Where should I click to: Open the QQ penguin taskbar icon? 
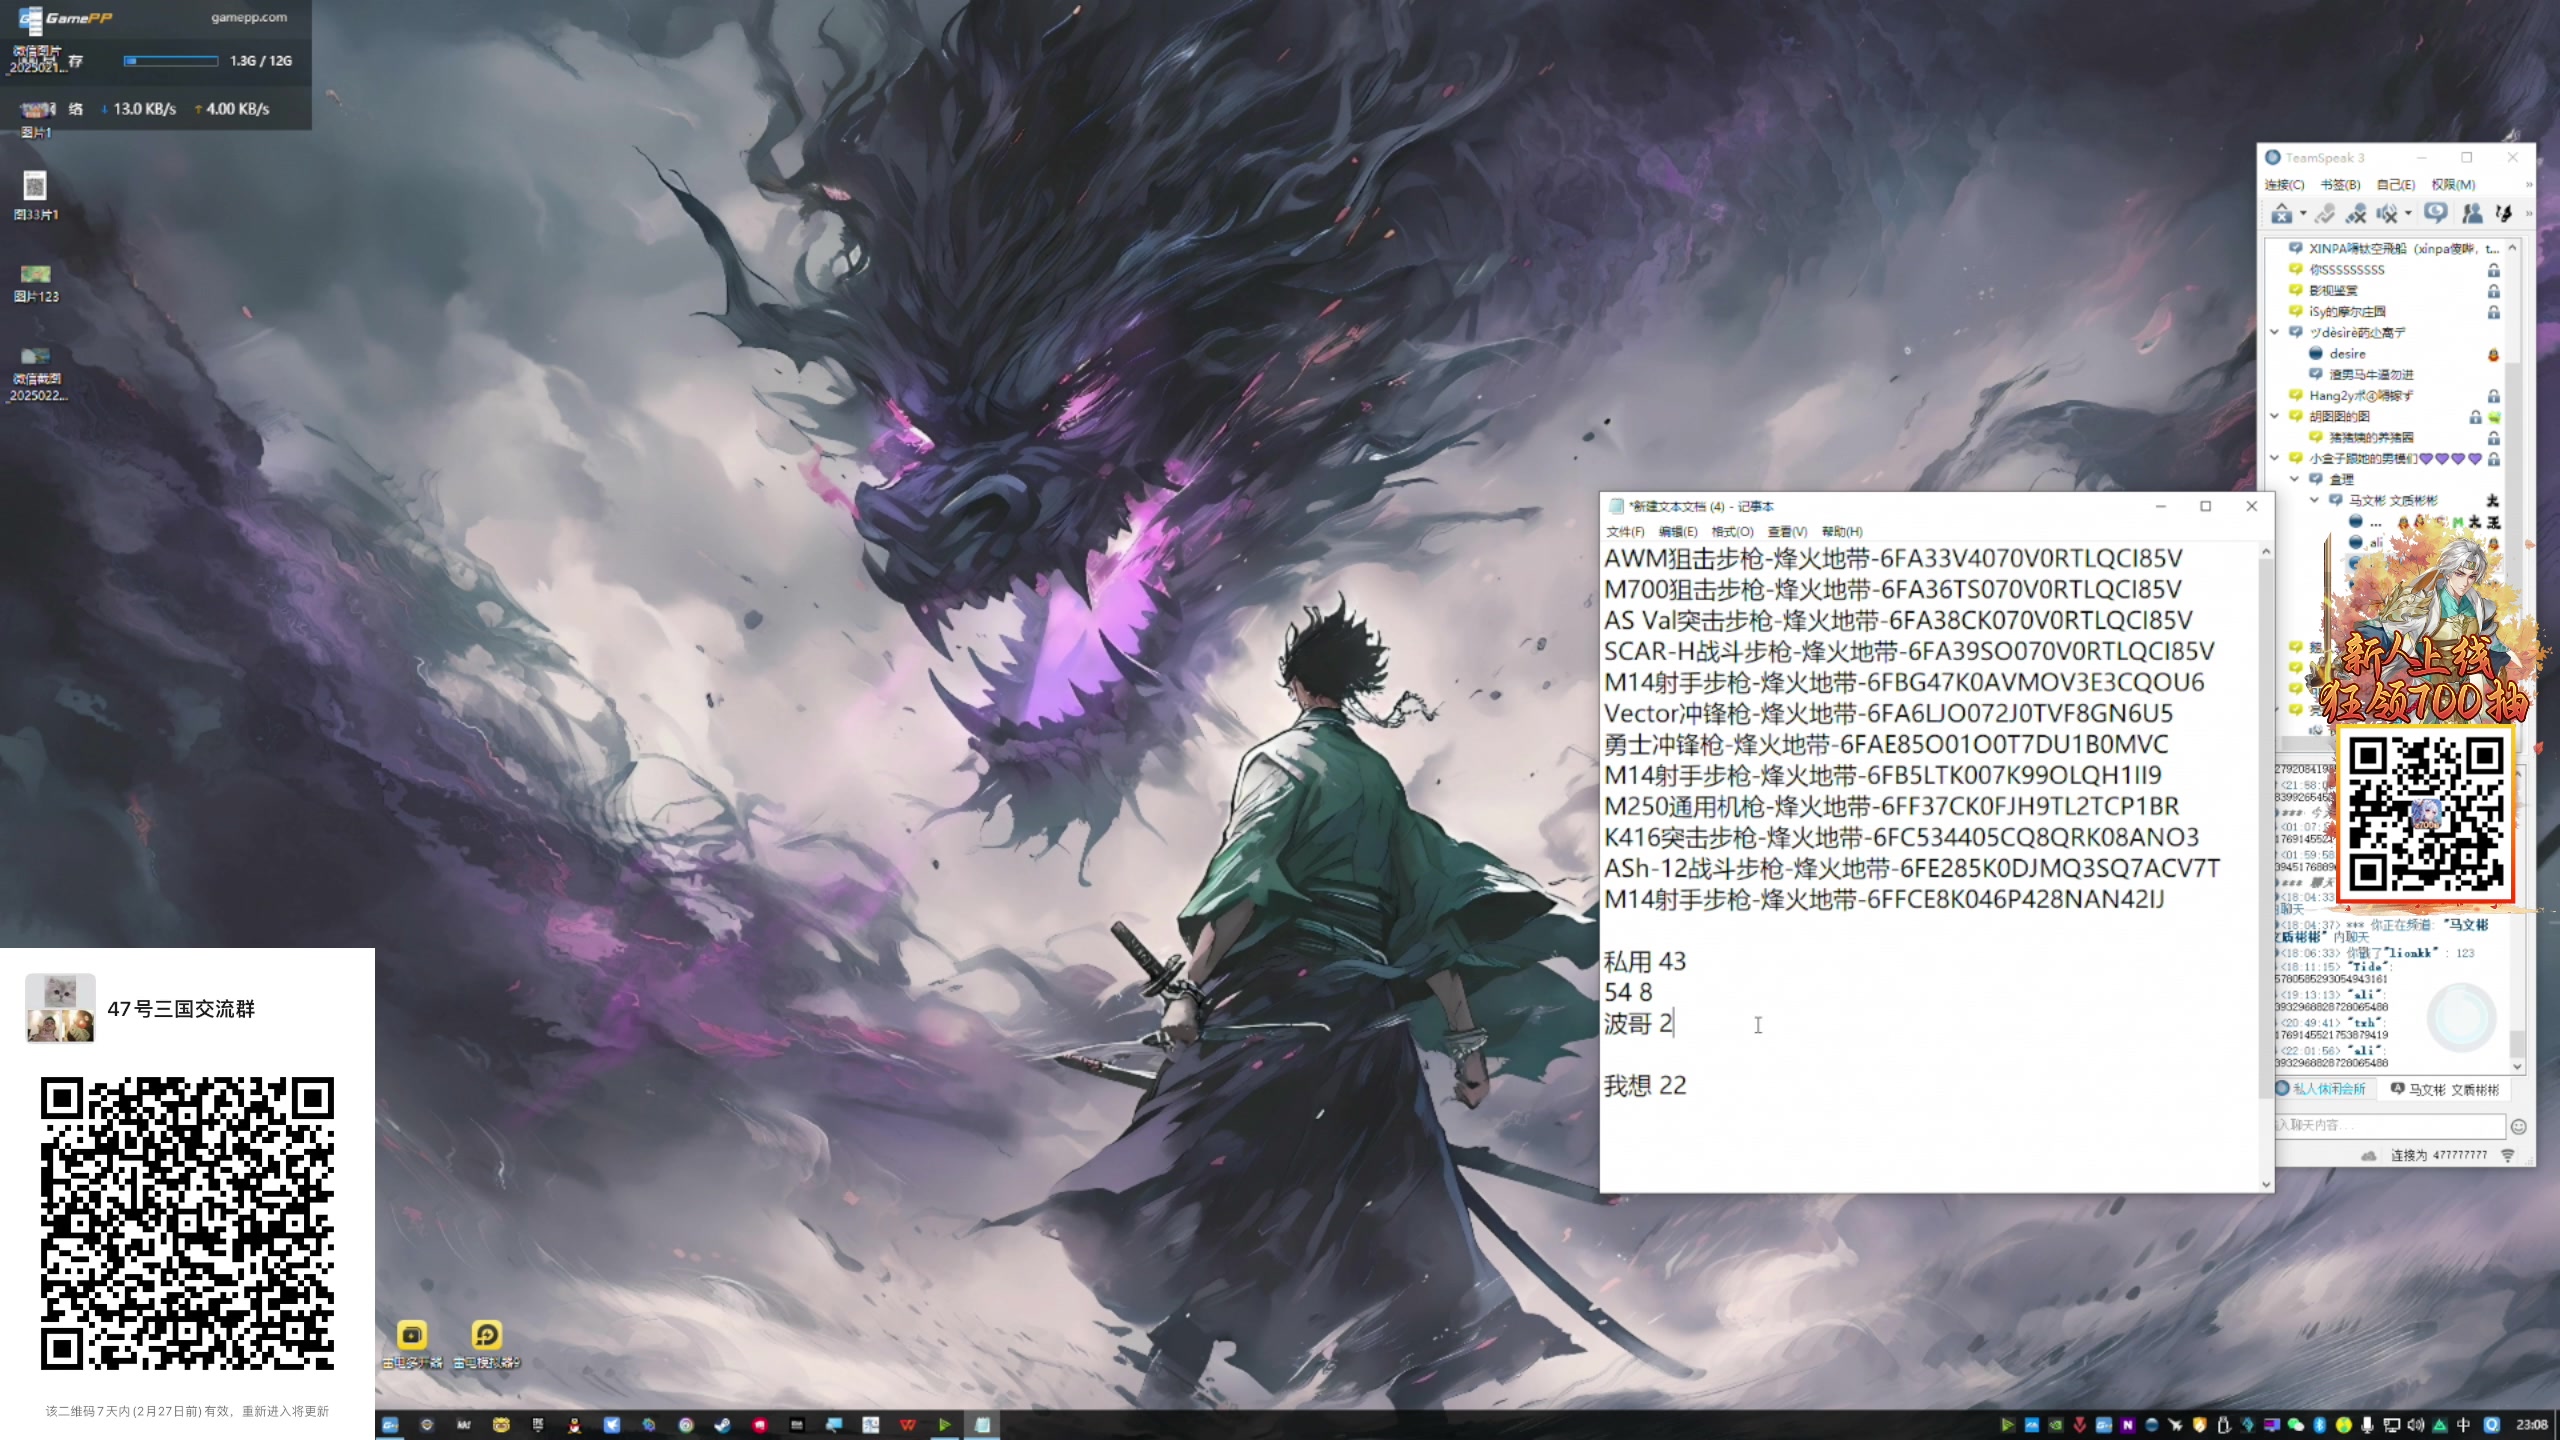click(x=574, y=1425)
